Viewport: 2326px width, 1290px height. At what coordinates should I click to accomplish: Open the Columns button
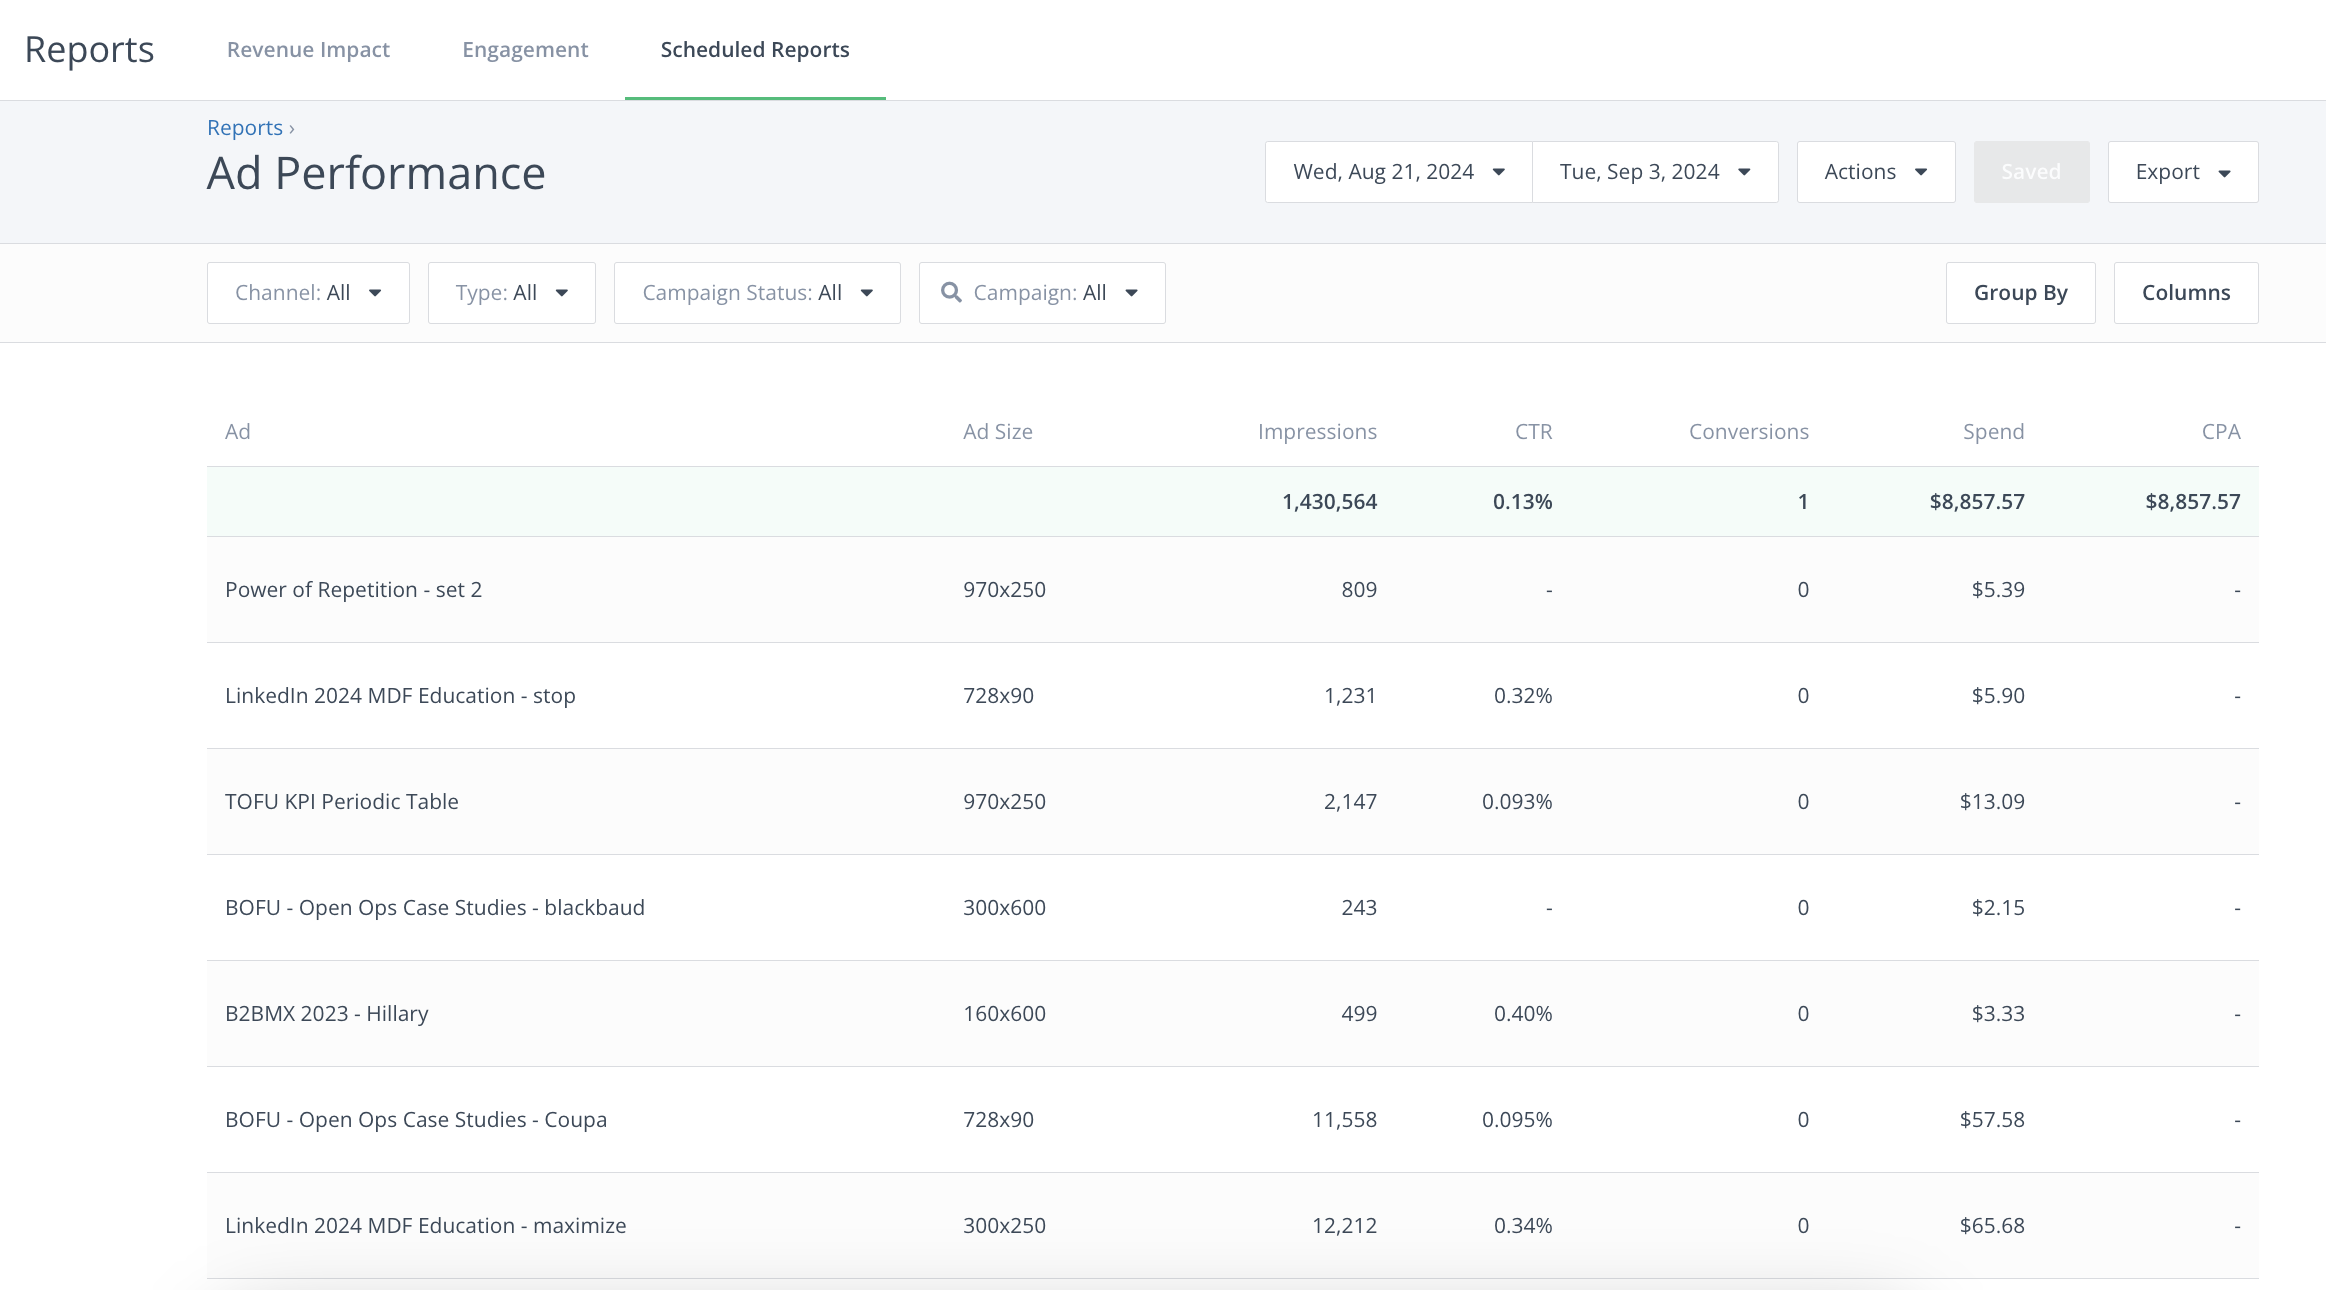[2185, 293]
